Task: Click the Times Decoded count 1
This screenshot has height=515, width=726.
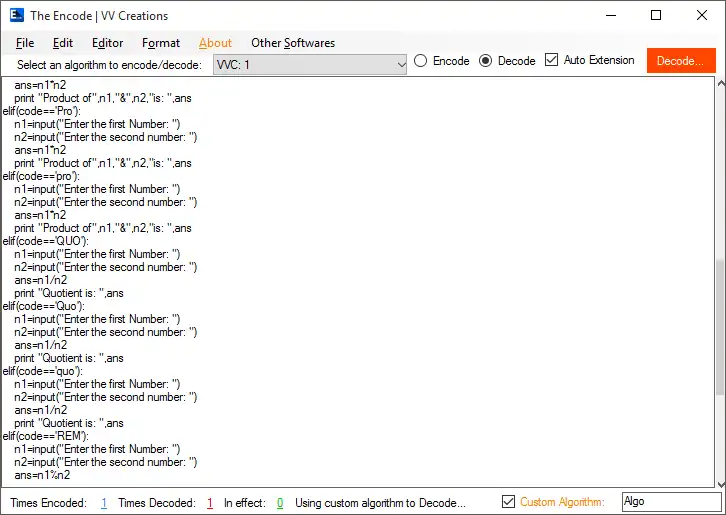Action: pos(210,503)
